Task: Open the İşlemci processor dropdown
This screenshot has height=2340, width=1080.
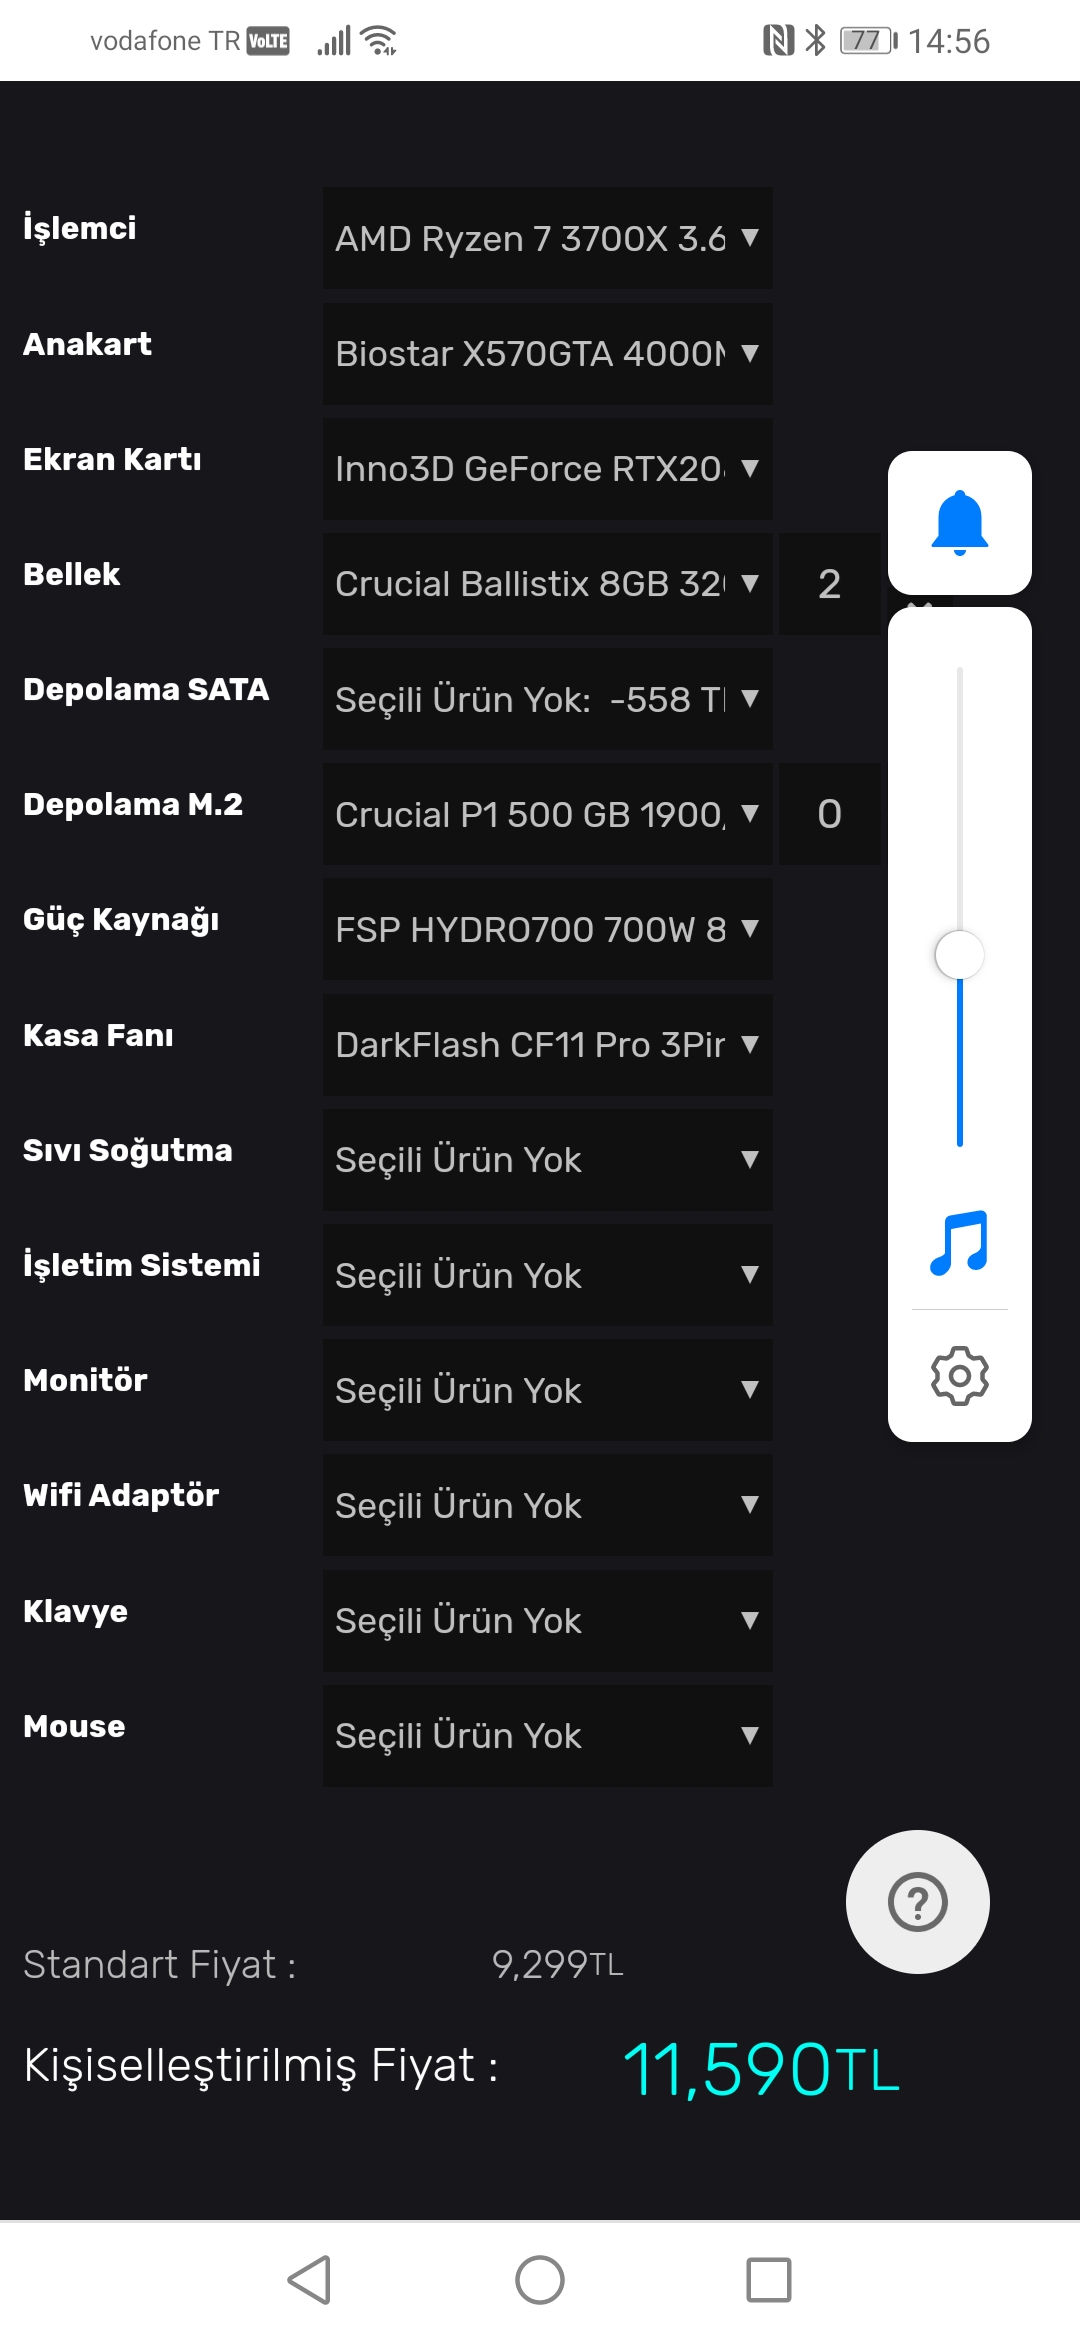Action: (x=547, y=238)
